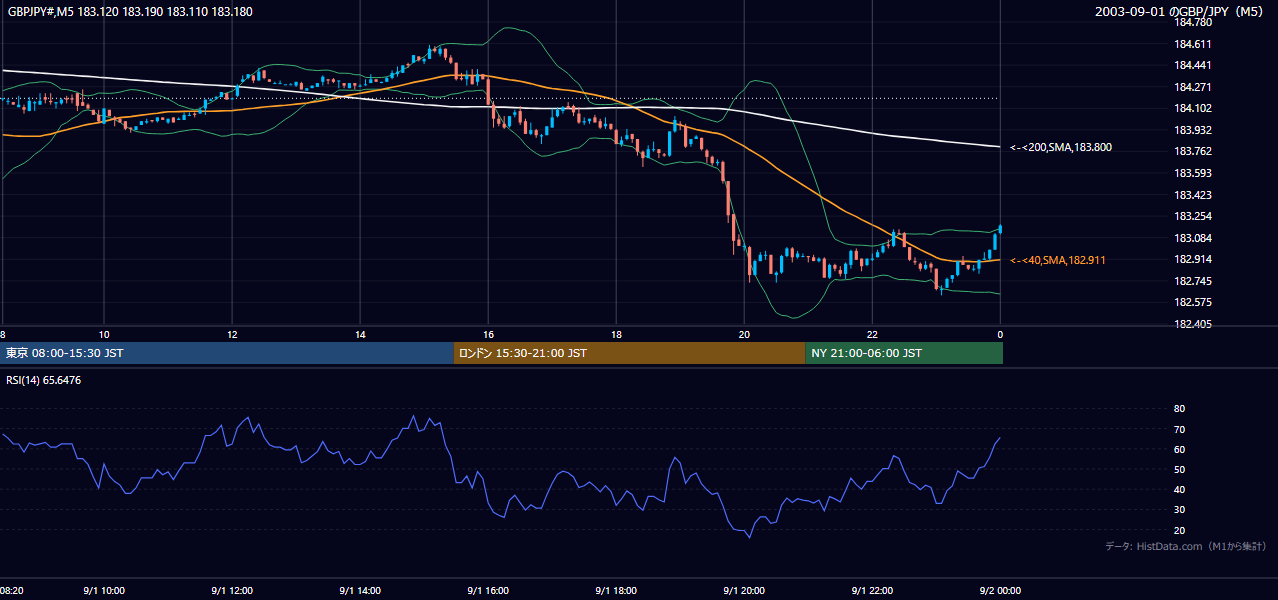1278x600 pixels.
Task: Click price axis value 183.762
Action: tap(1192, 152)
